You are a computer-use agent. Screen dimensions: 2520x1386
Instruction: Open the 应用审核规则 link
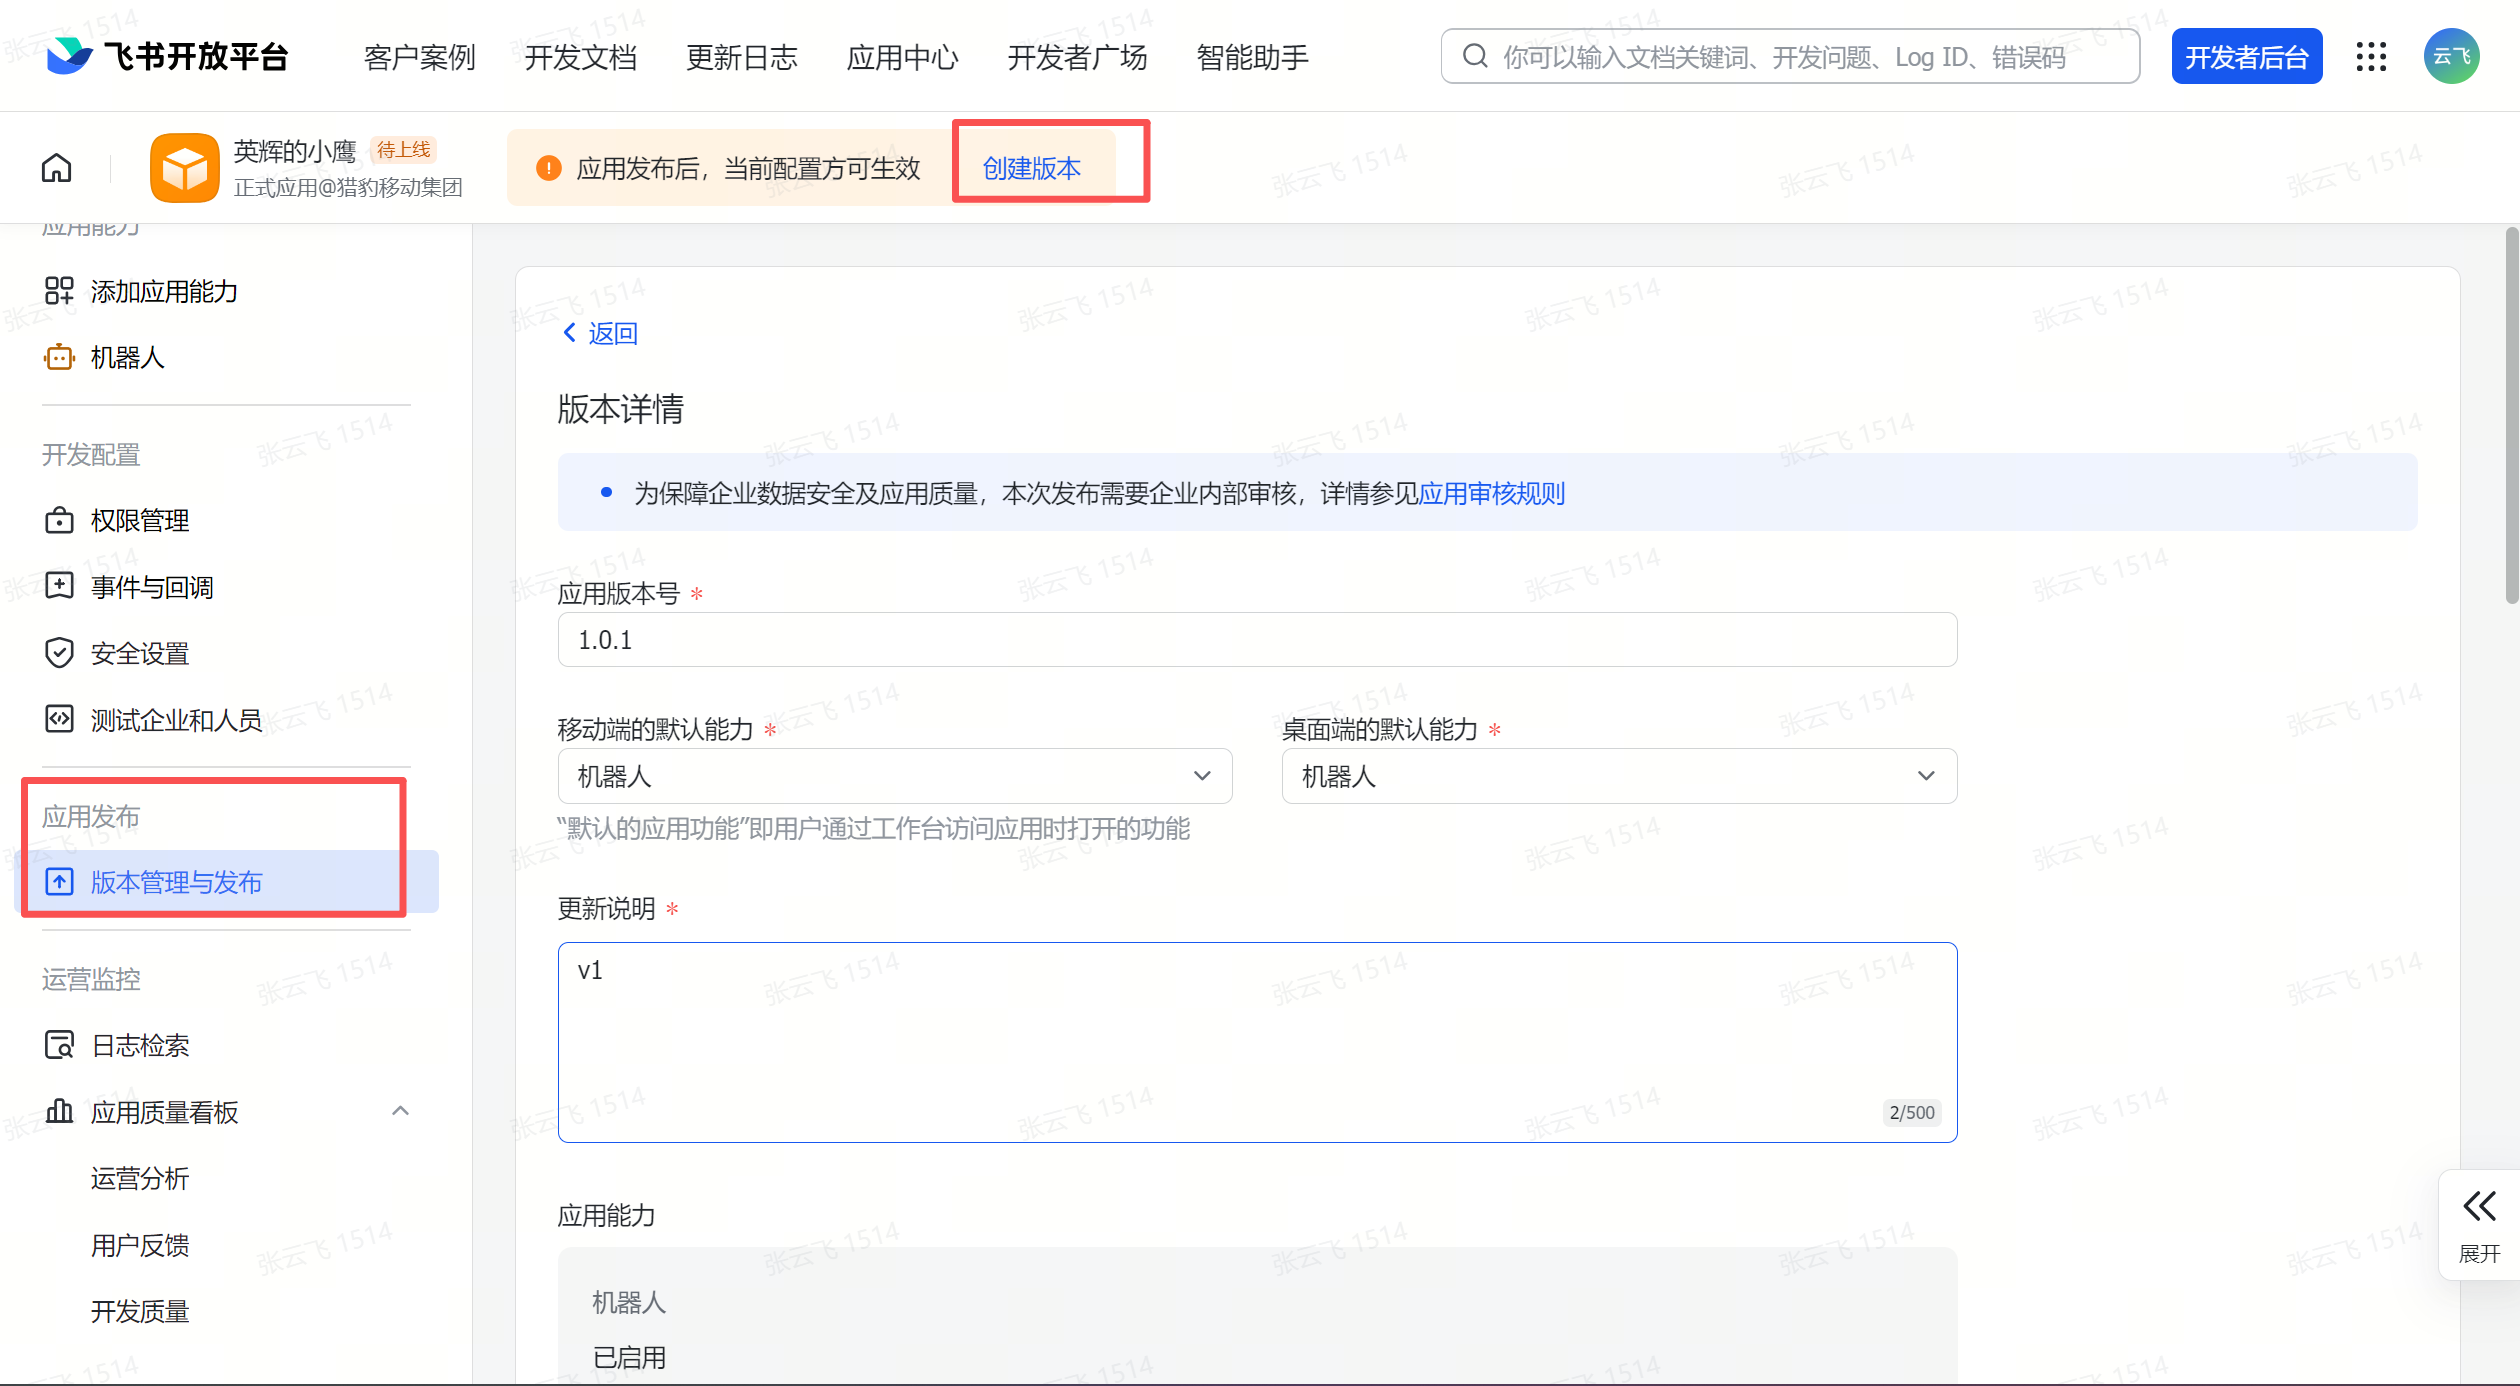pyautogui.click(x=1491, y=493)
